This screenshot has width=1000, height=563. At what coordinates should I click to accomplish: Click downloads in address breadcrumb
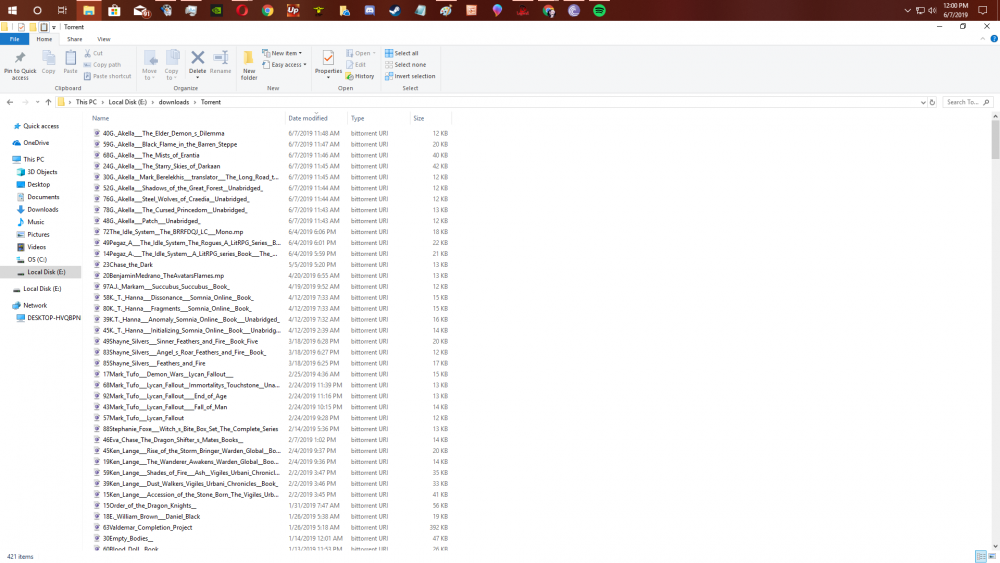[173, 102]
